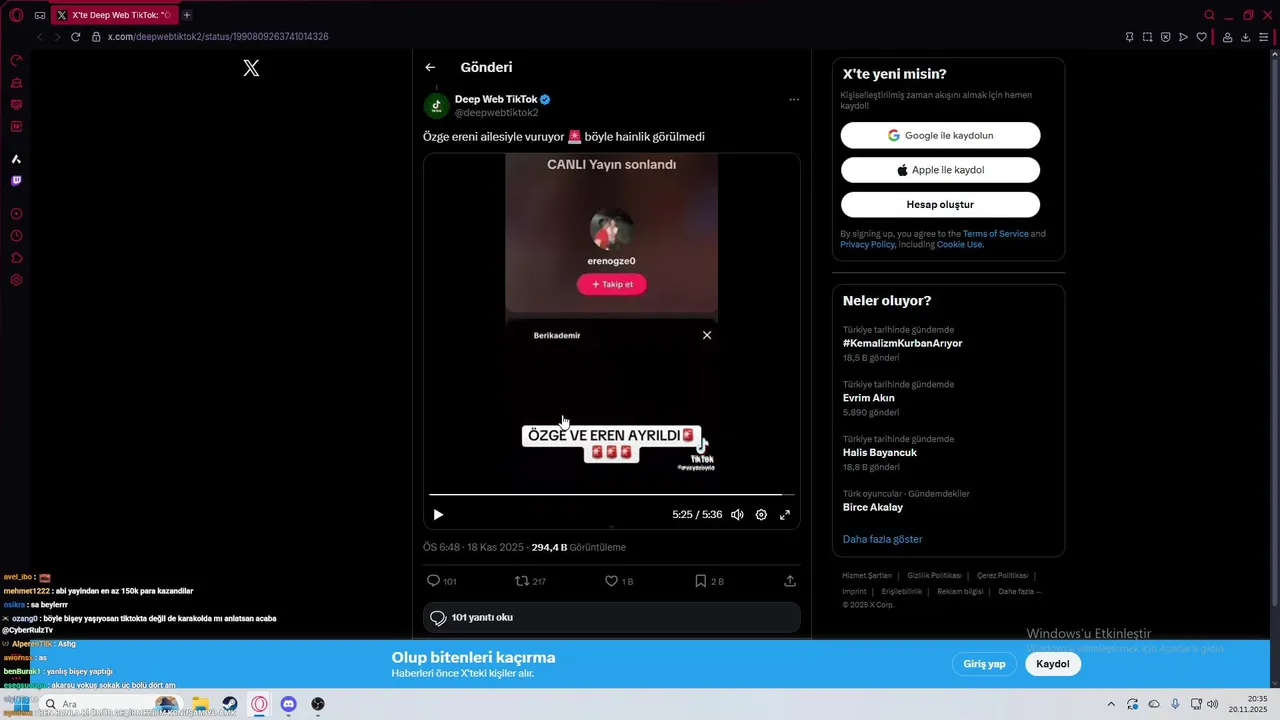Click Google ile kaydolun button
This screenshot has width=1280, height=720.
pos(940,135)
